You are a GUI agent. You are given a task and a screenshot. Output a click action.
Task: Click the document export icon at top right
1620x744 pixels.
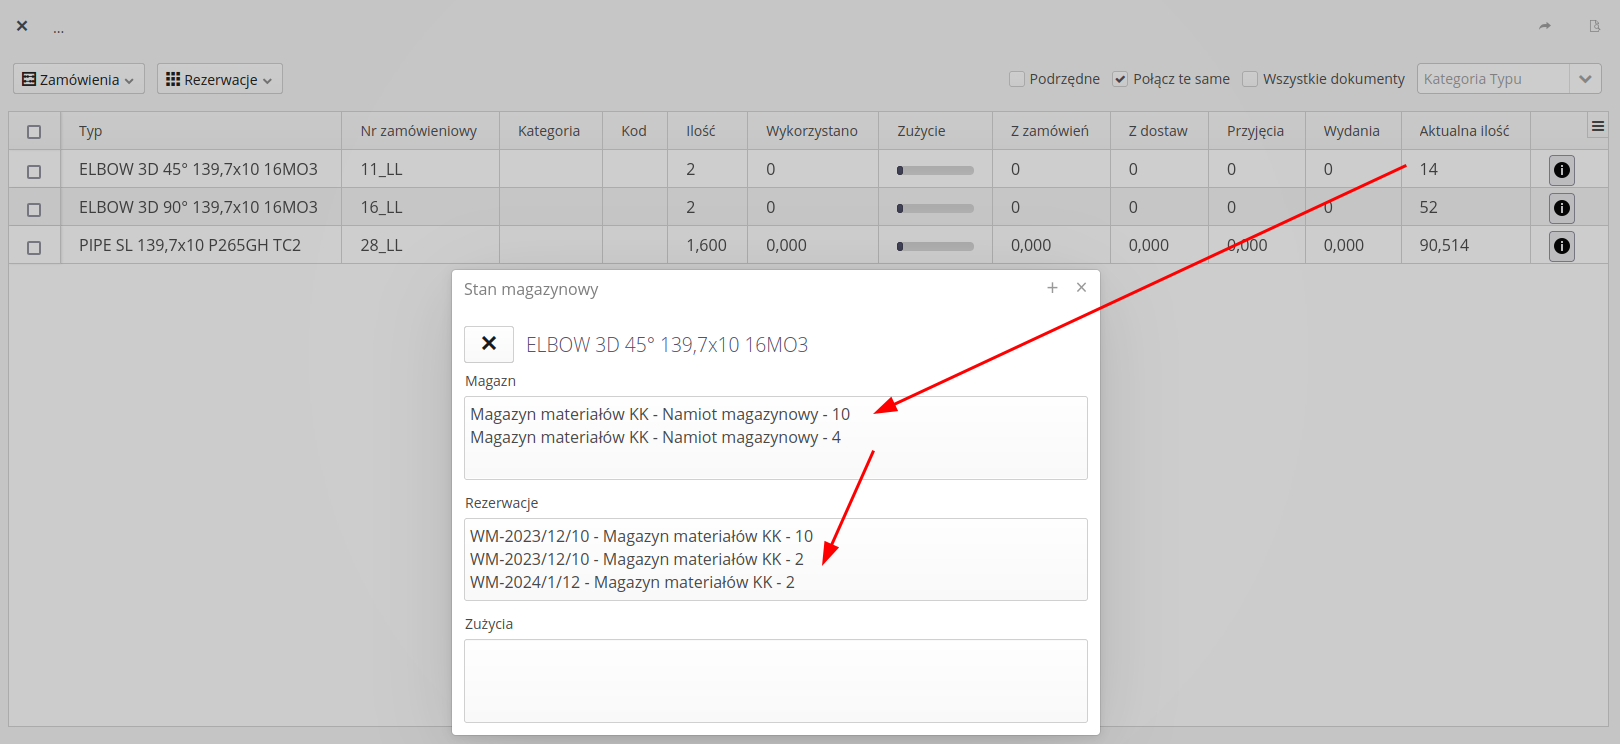click(x=1594, y=26)
